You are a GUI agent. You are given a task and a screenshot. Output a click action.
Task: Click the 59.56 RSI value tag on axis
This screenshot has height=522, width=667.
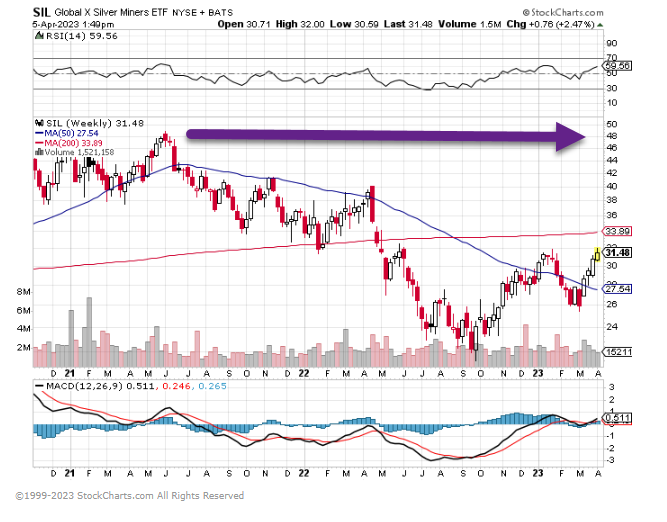pos(618,66)
